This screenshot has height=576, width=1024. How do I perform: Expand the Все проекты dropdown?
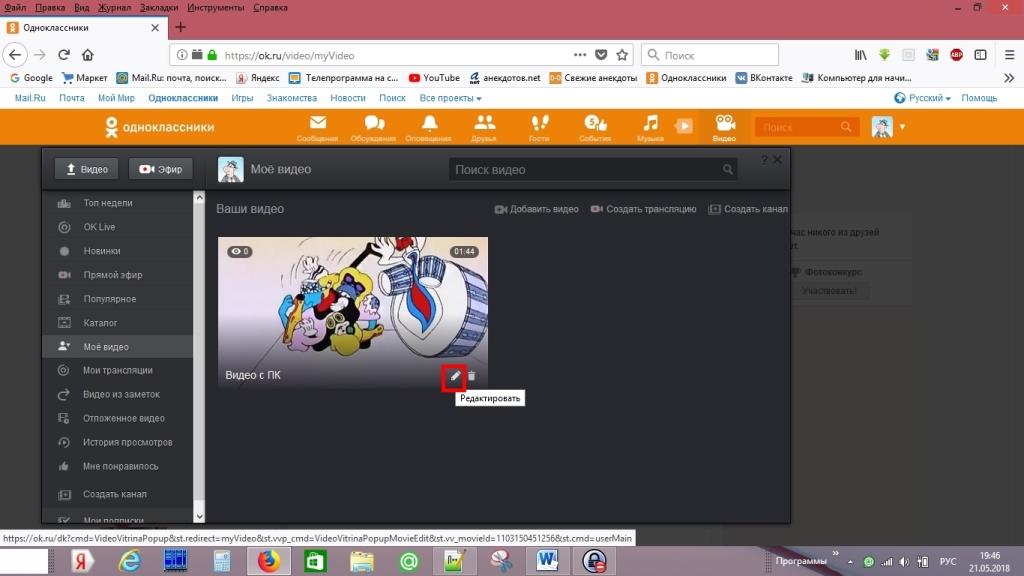(451, 98)
